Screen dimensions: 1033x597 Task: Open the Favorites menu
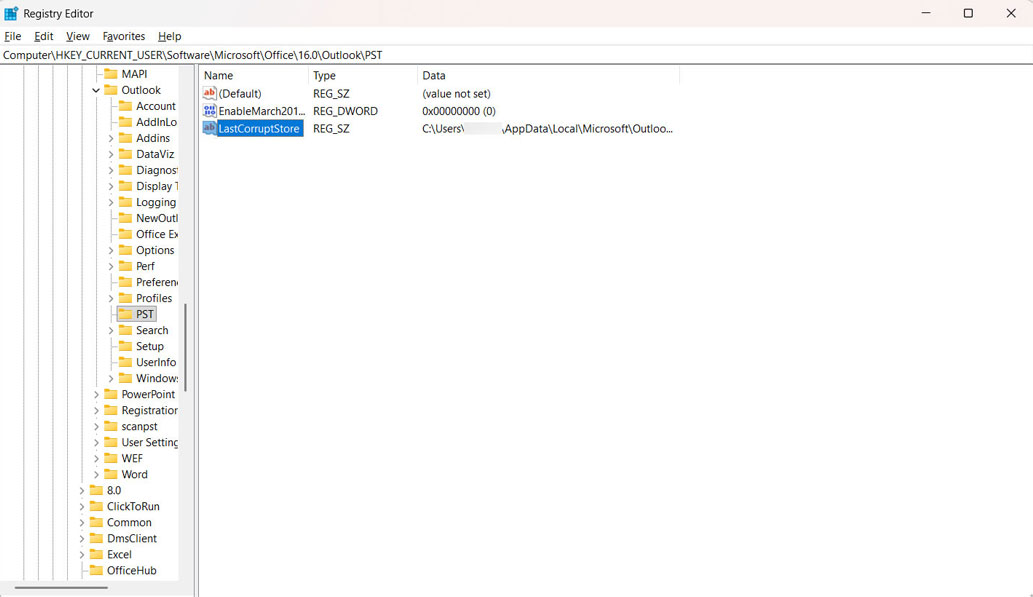tap(123, 36)
